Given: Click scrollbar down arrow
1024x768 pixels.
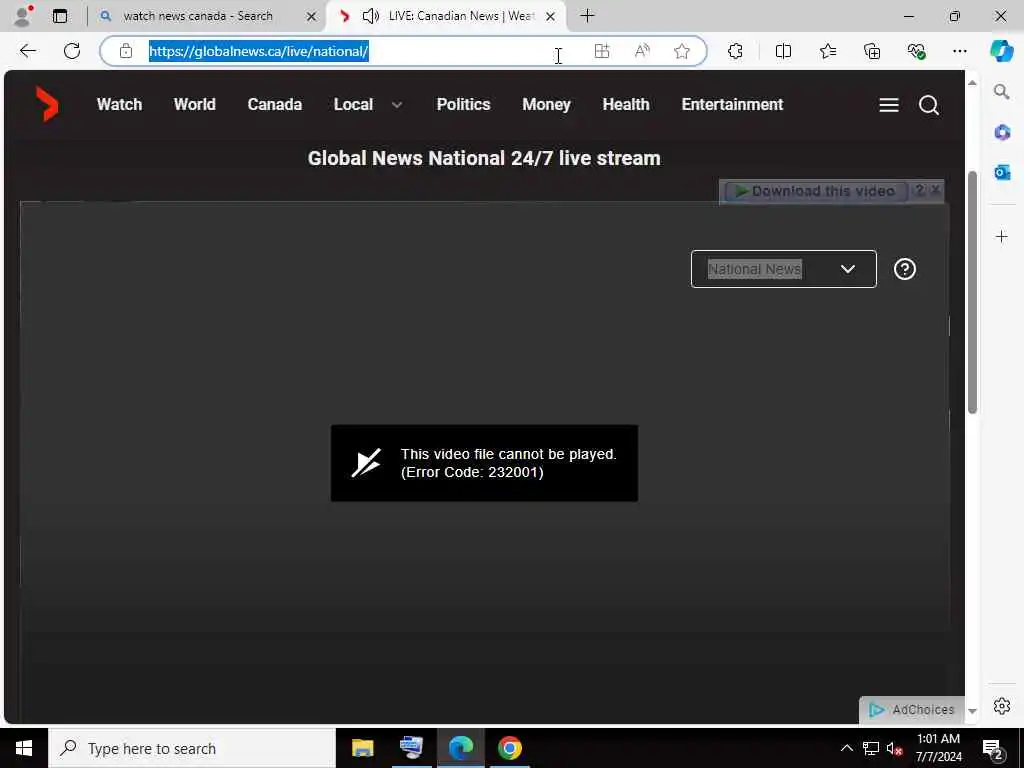Looking at the screenshot, I should coord(972,712).
